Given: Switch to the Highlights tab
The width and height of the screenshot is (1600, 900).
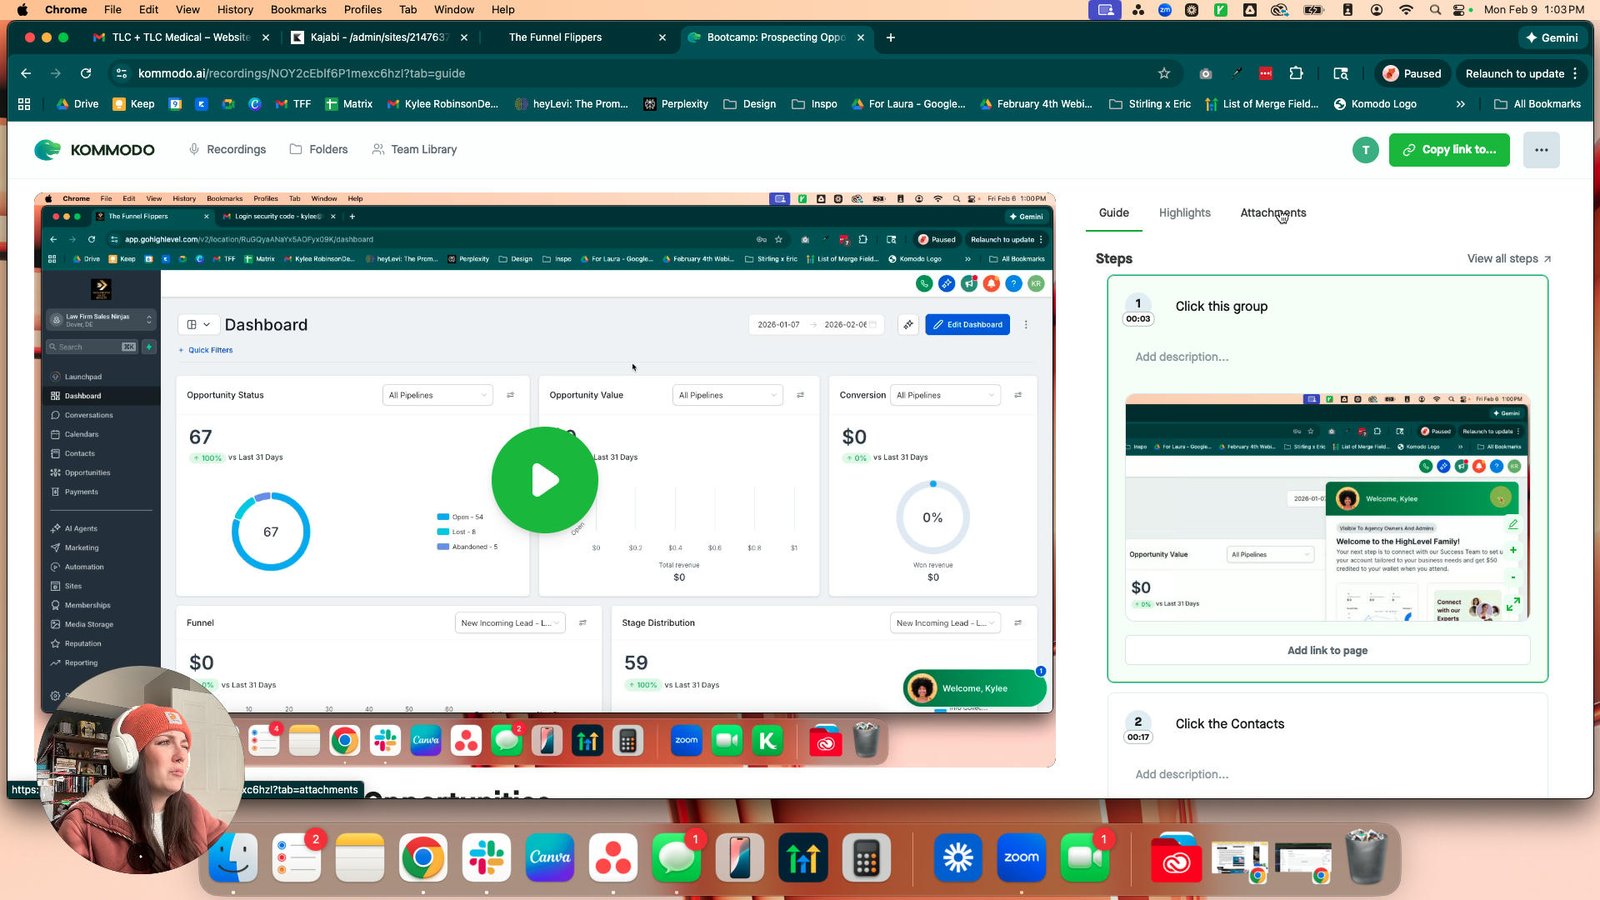Looking at the screenshot, I should pyautogui.click(x=1185, y=213).
